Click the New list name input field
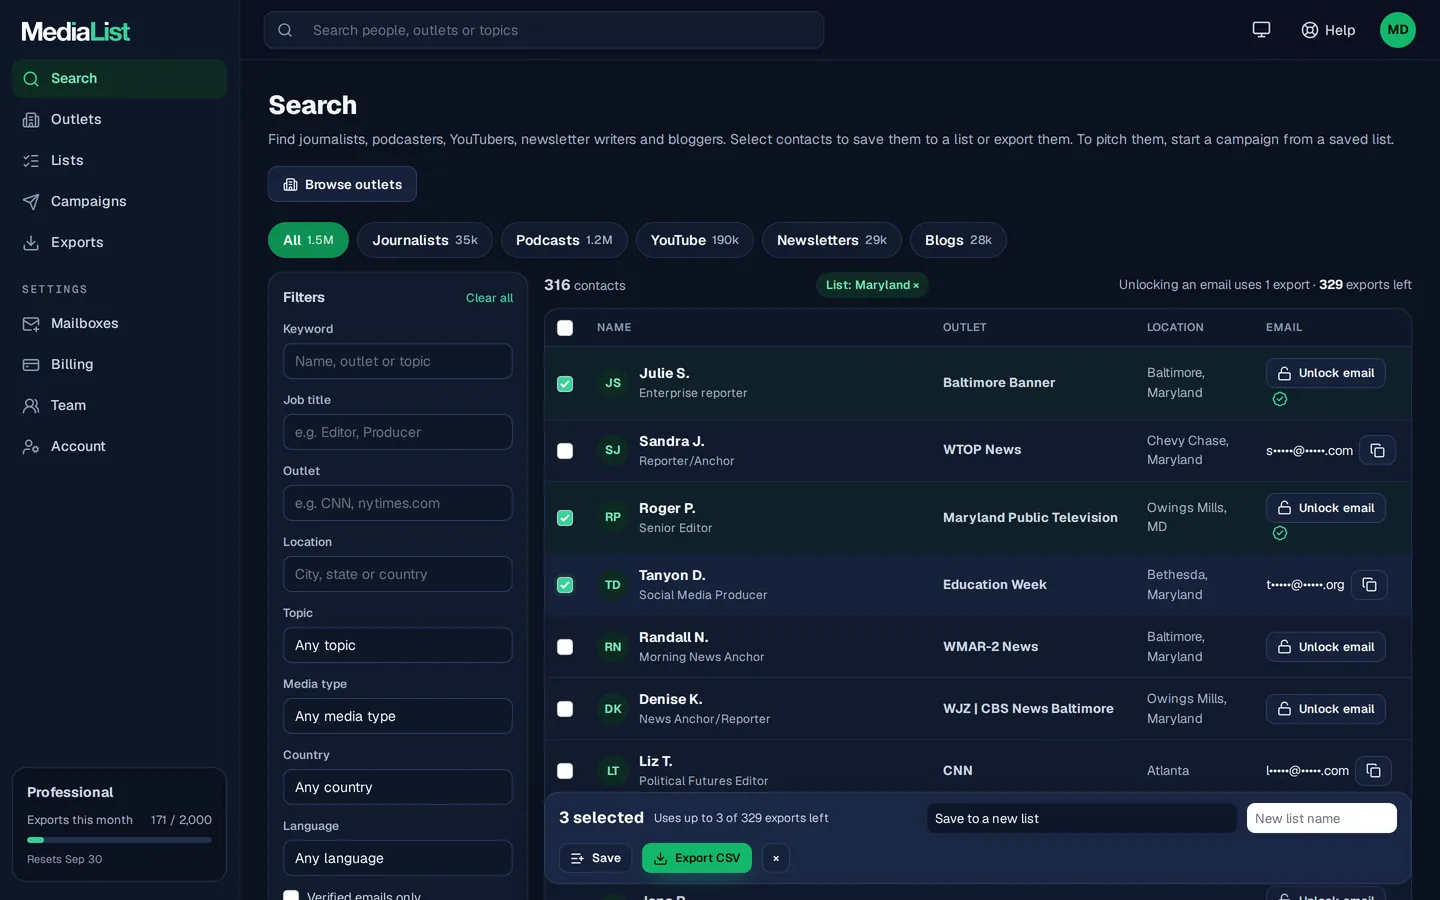1440x900 pixels. click(x=1322, y=818)
